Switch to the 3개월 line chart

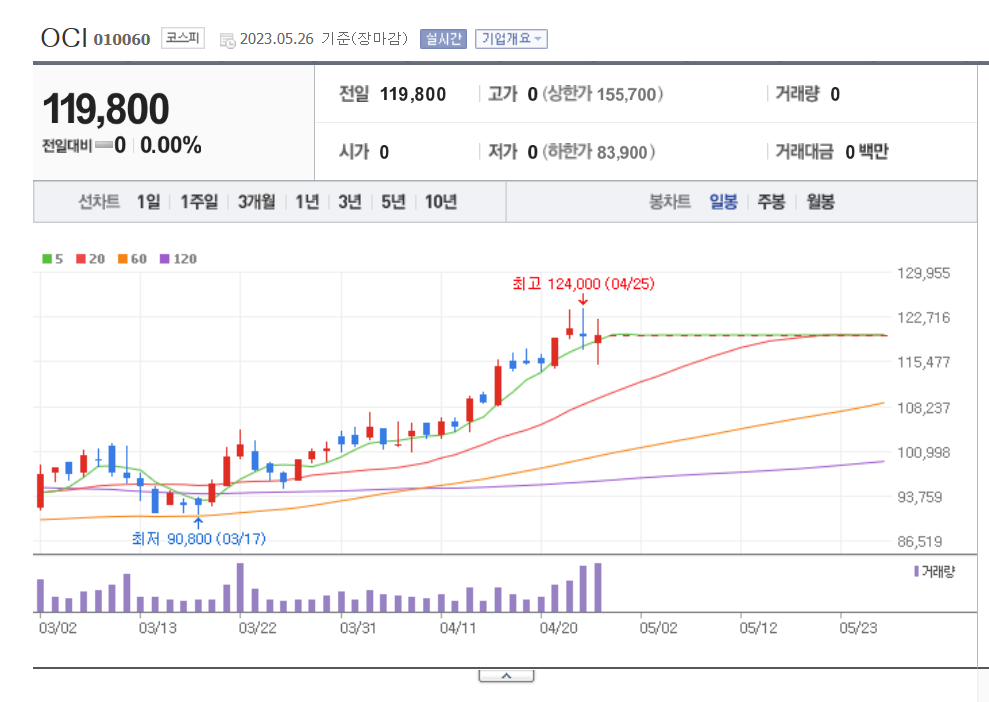(x=256, y=202)
